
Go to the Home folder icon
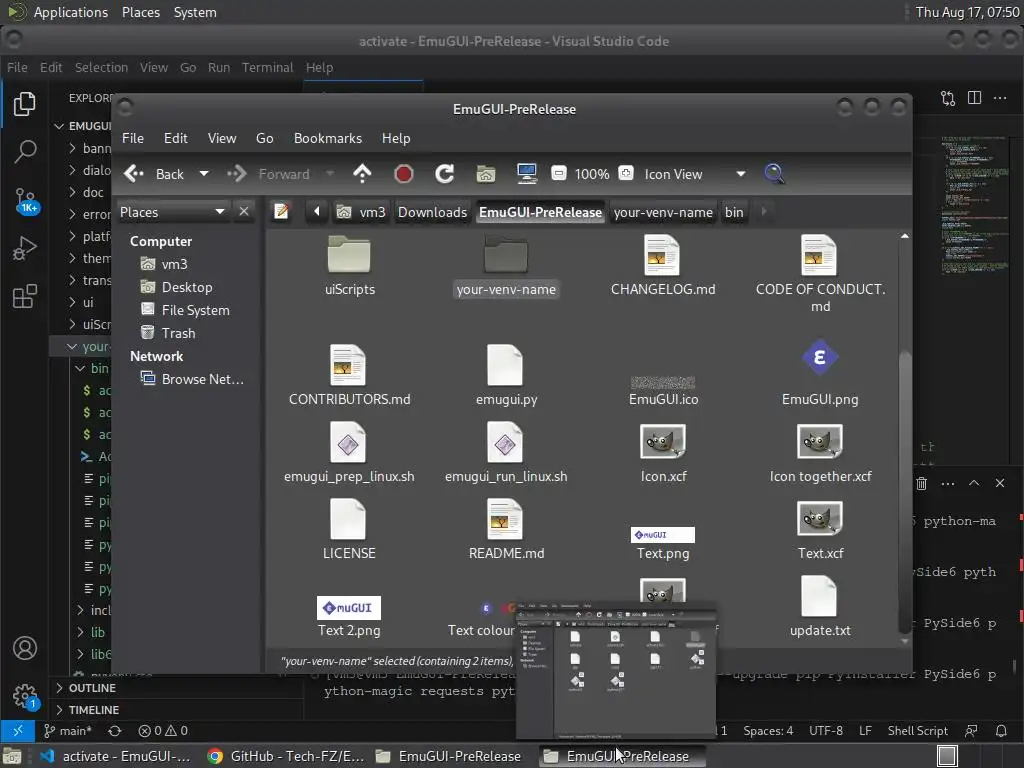(x=485, y=174)
